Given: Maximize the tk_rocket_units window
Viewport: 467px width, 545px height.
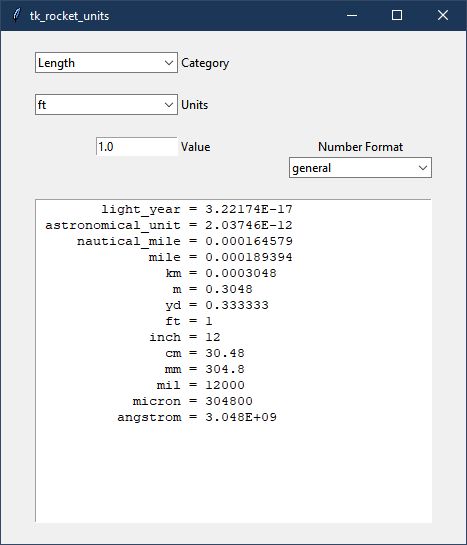Looking at the screenshot, I should pyautogui.click(x=397, y=15).
